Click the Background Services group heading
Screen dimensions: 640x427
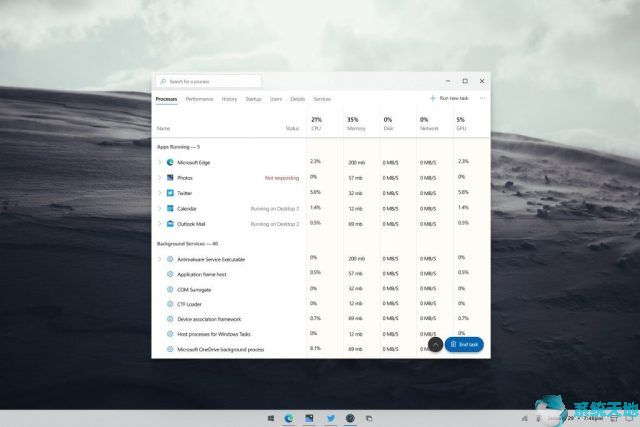pyautogui.click(x=187, y=244)
